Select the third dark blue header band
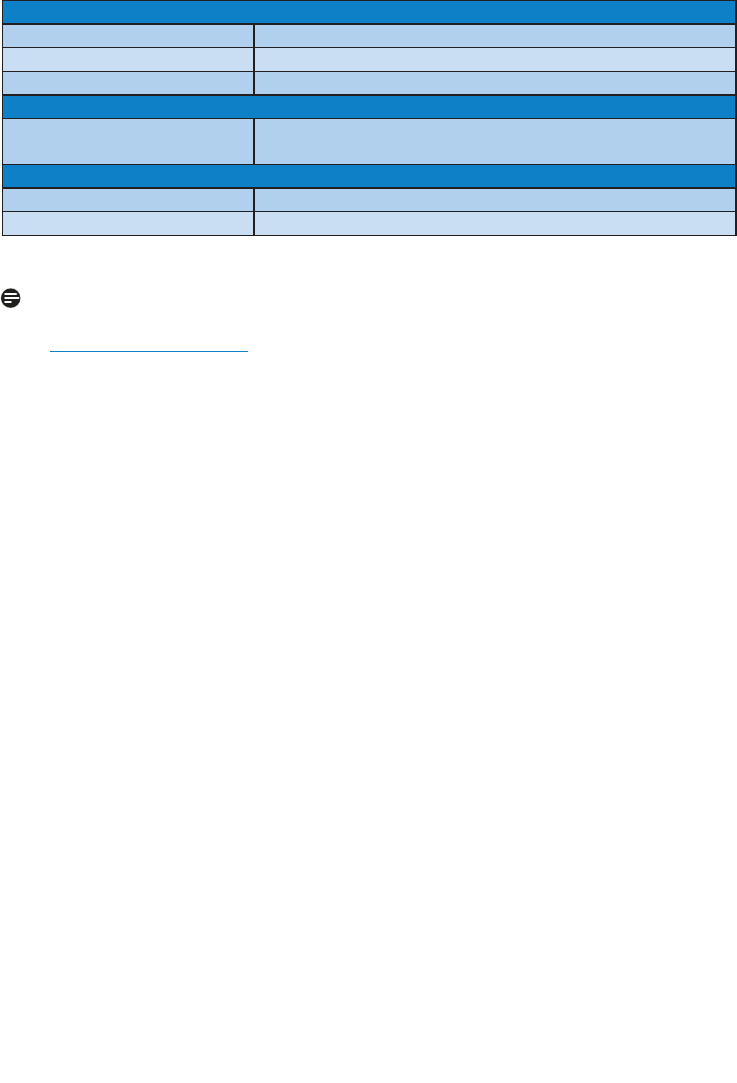 (x=369, y=176)
